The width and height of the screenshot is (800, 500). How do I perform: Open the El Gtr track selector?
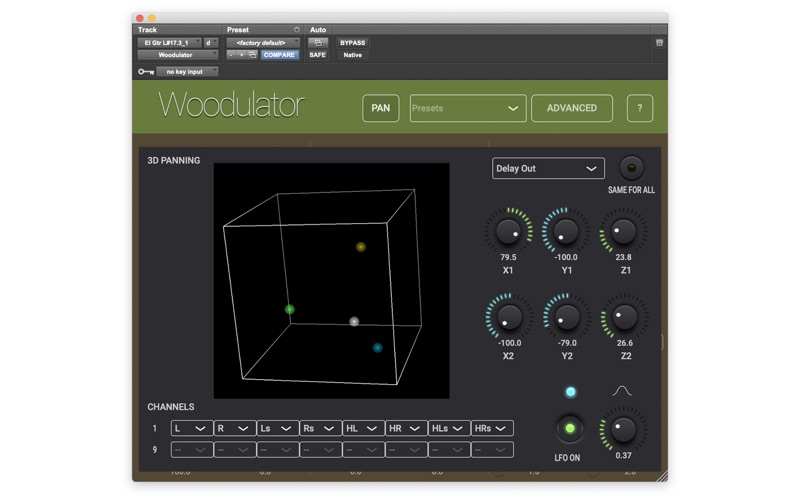tap(169, 43)
